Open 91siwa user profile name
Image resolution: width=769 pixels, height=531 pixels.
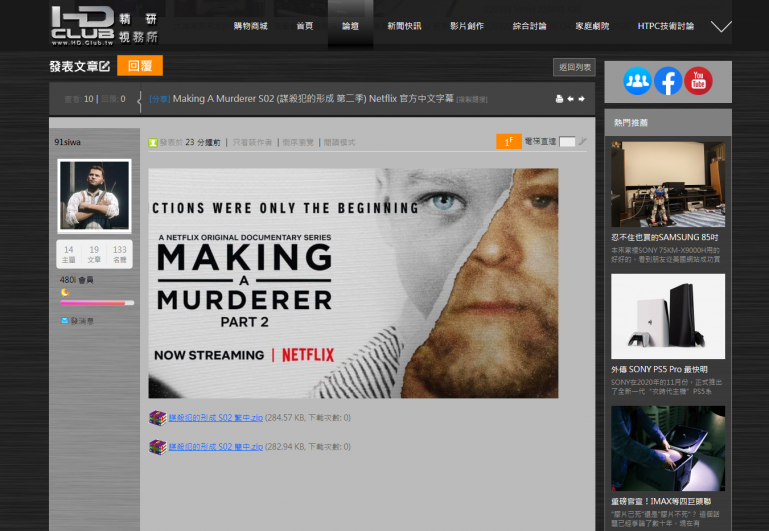coord(67,142)
